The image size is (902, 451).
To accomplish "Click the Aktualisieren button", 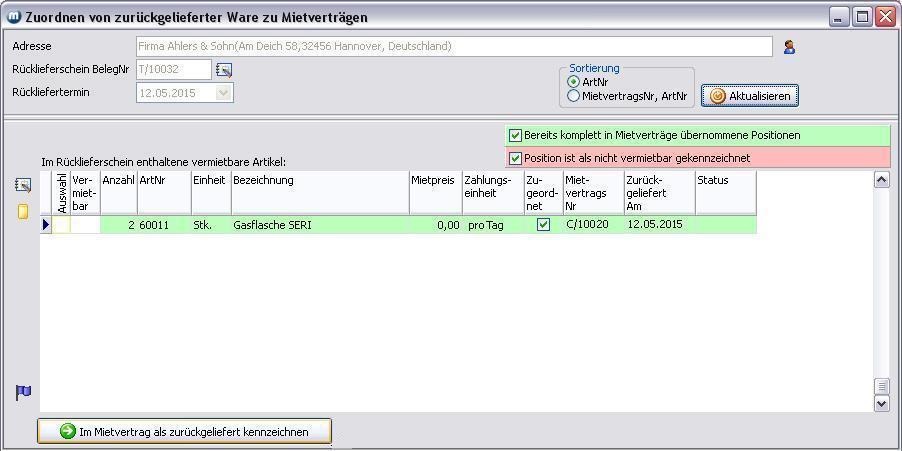I will [750, 96].
